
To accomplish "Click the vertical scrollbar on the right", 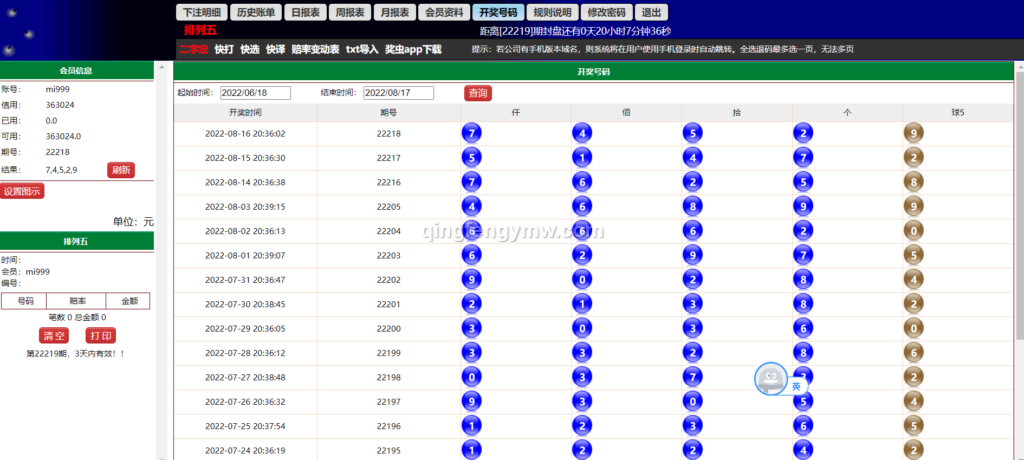I will pos(1018,250).
